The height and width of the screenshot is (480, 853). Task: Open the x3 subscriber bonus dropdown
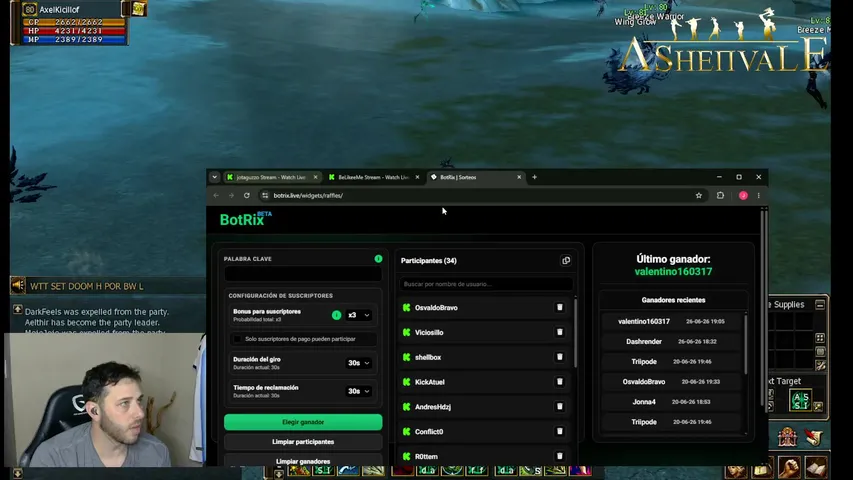(359, 315)
